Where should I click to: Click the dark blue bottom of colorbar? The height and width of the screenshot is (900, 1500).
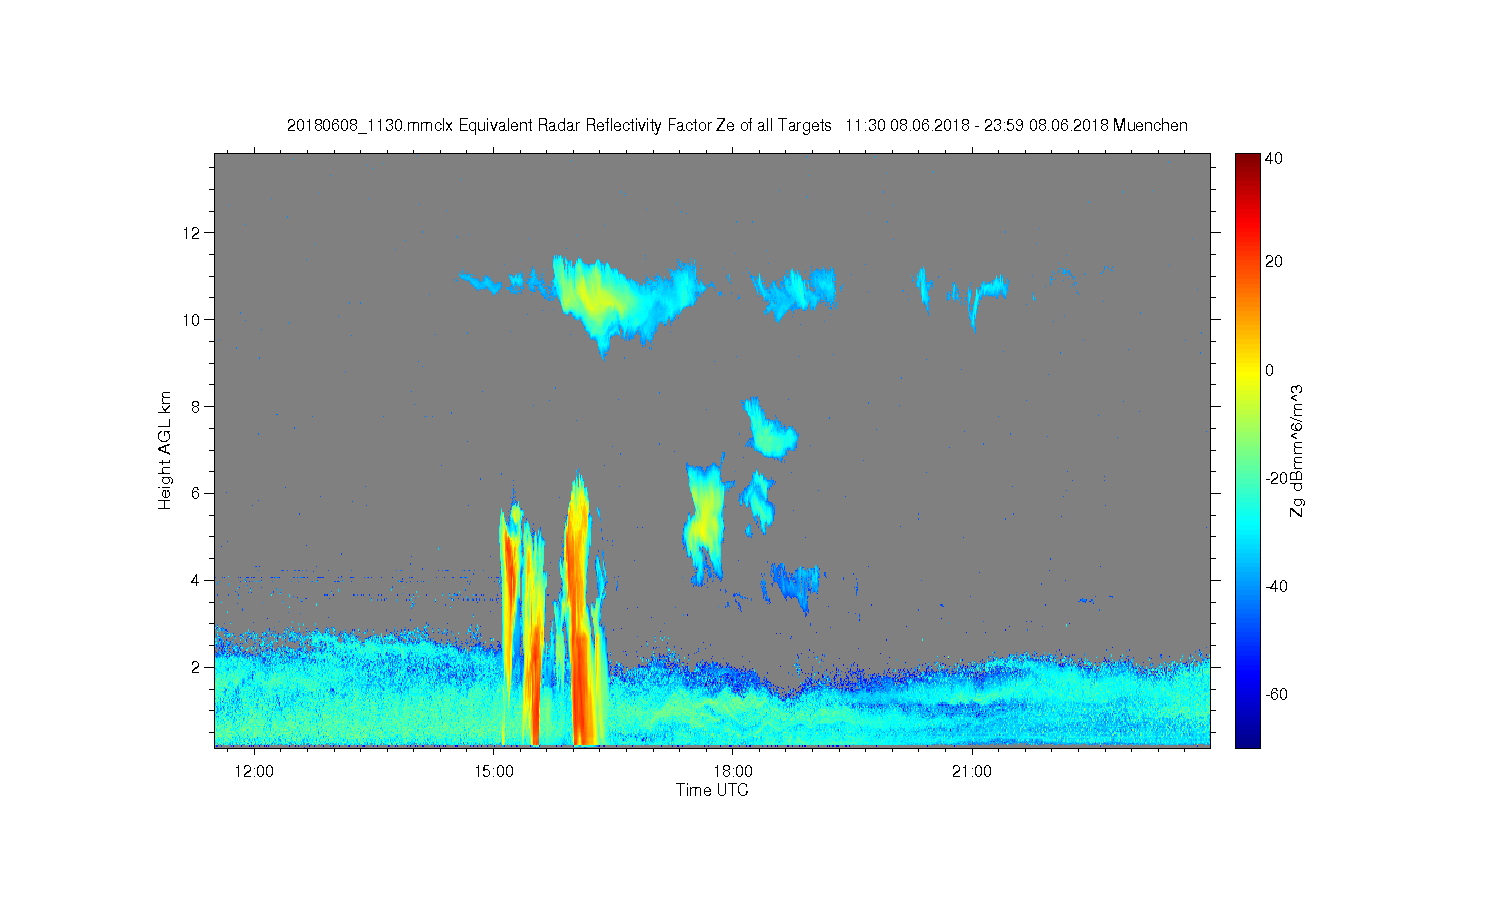[x=1247, y=738]
